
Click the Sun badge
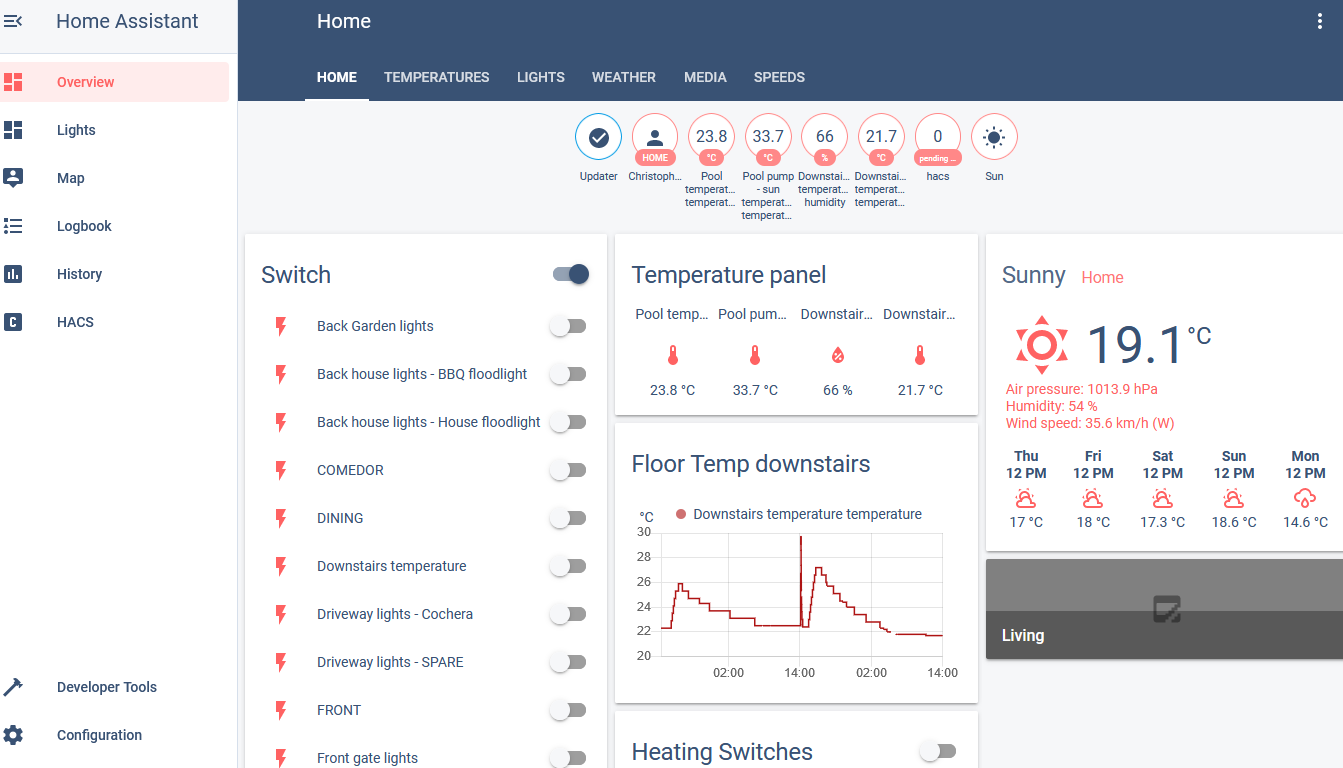[994, 137]
